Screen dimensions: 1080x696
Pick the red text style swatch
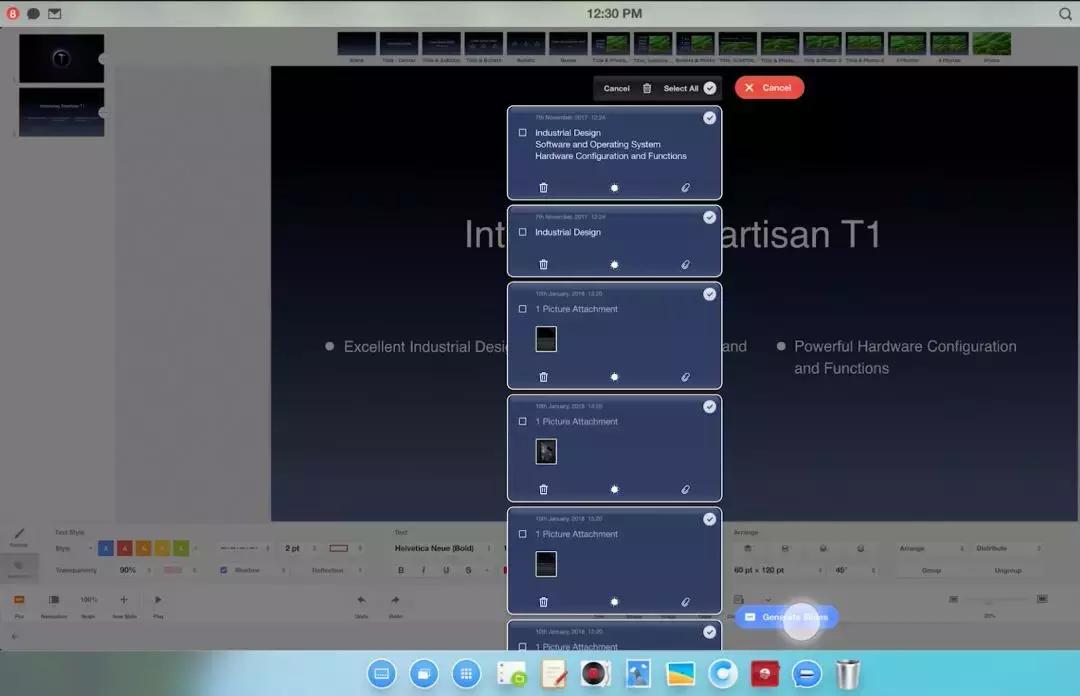tap(125, 548)
